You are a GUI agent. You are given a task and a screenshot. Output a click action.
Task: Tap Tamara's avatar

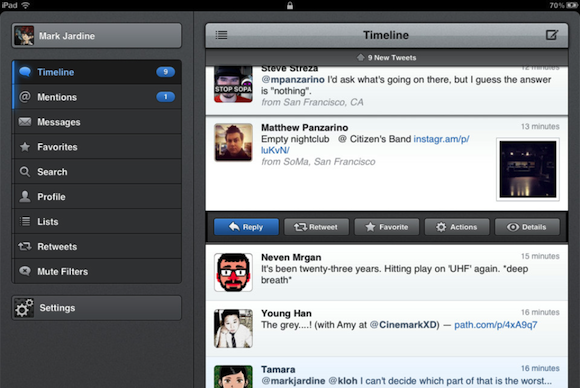(233, 377)
